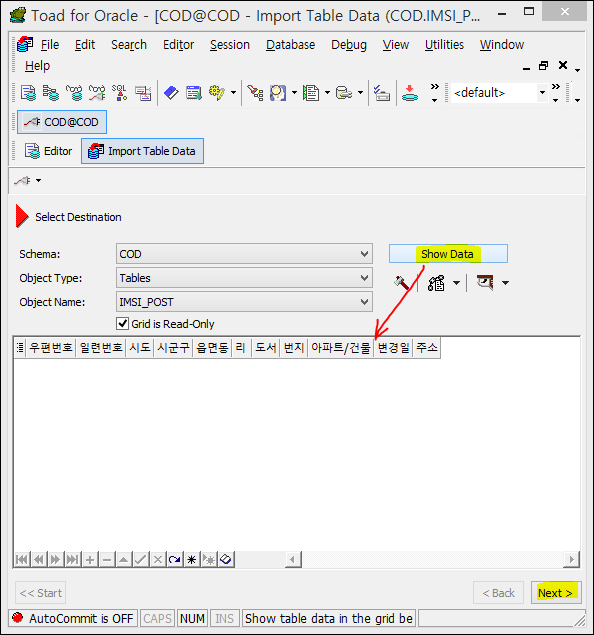
Task: Click the grid column selector icon
Action: pos(20,347)
